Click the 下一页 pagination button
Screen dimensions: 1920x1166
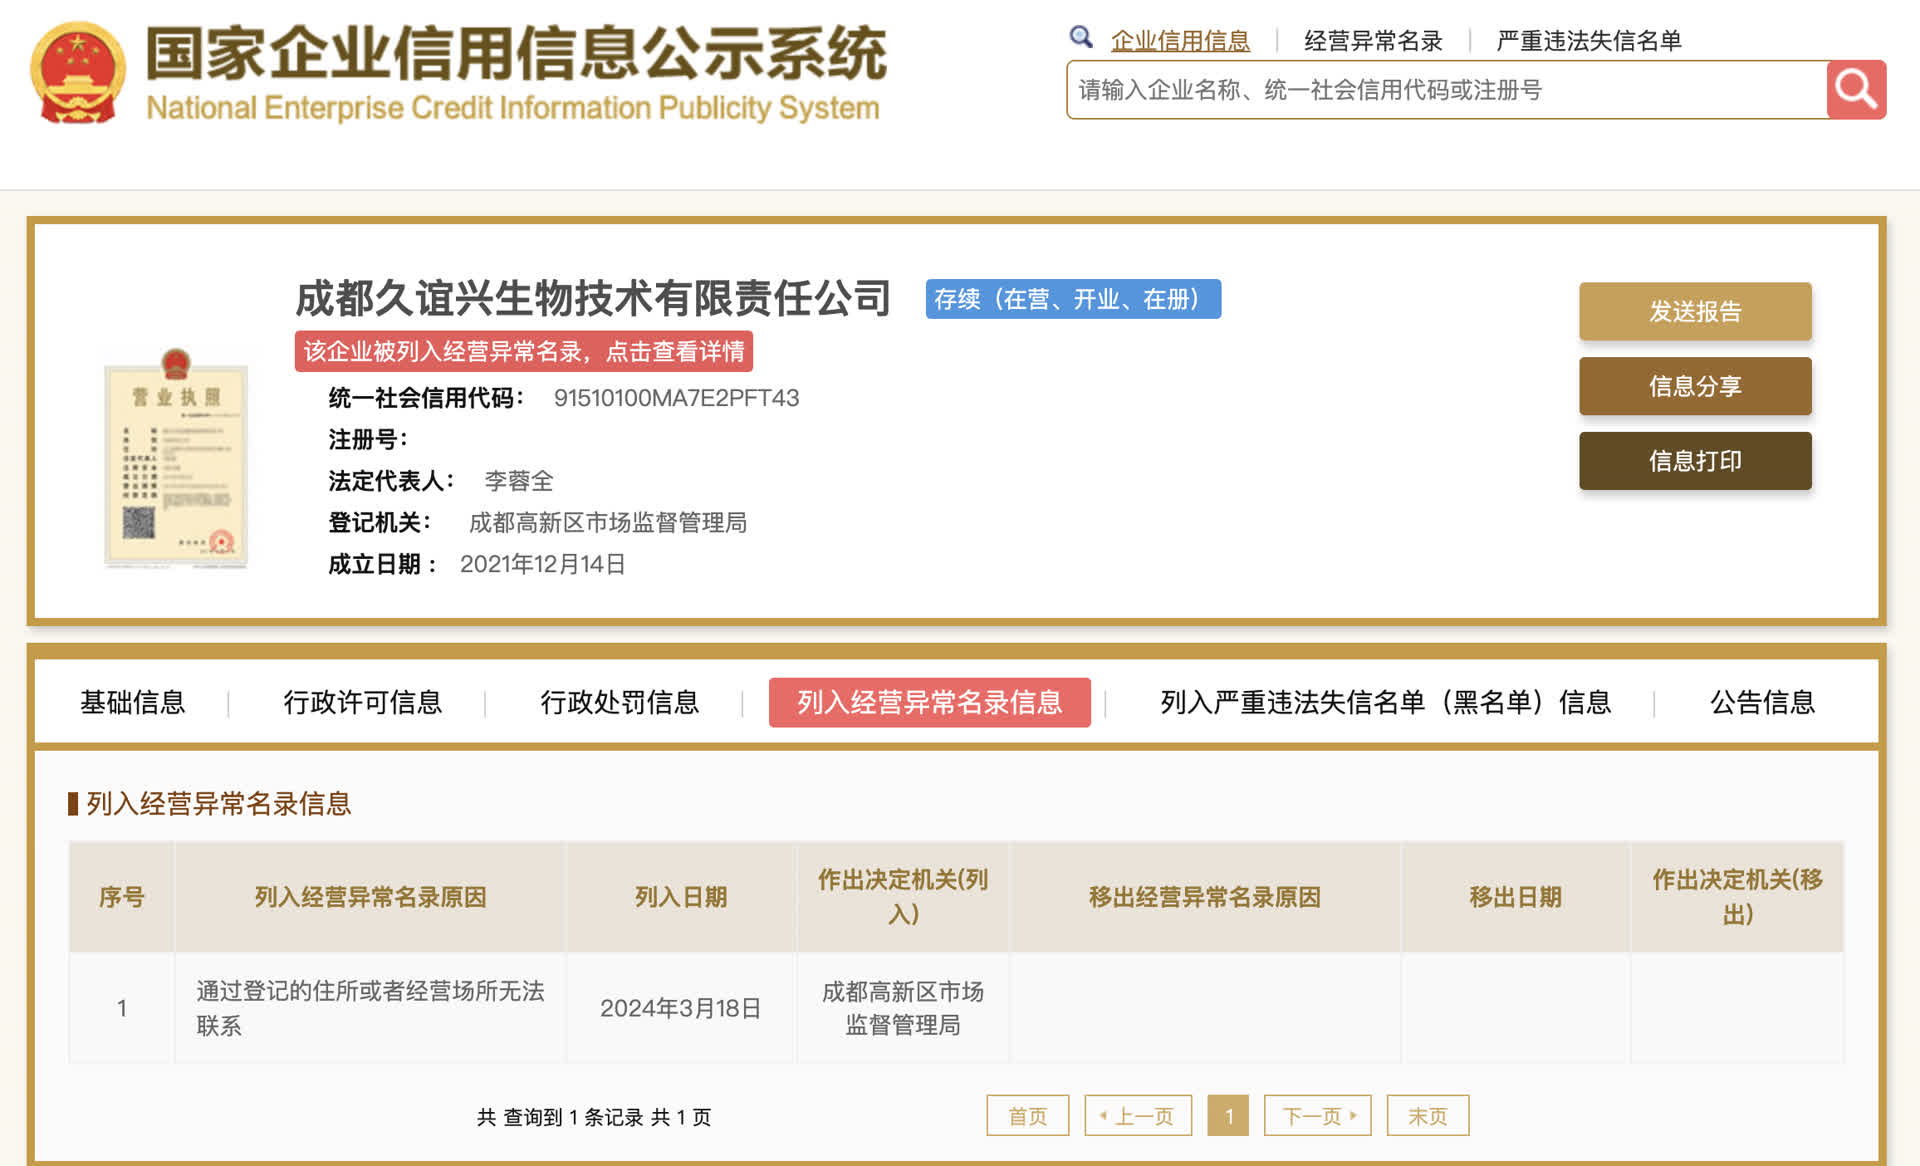click(1317, 1115)
